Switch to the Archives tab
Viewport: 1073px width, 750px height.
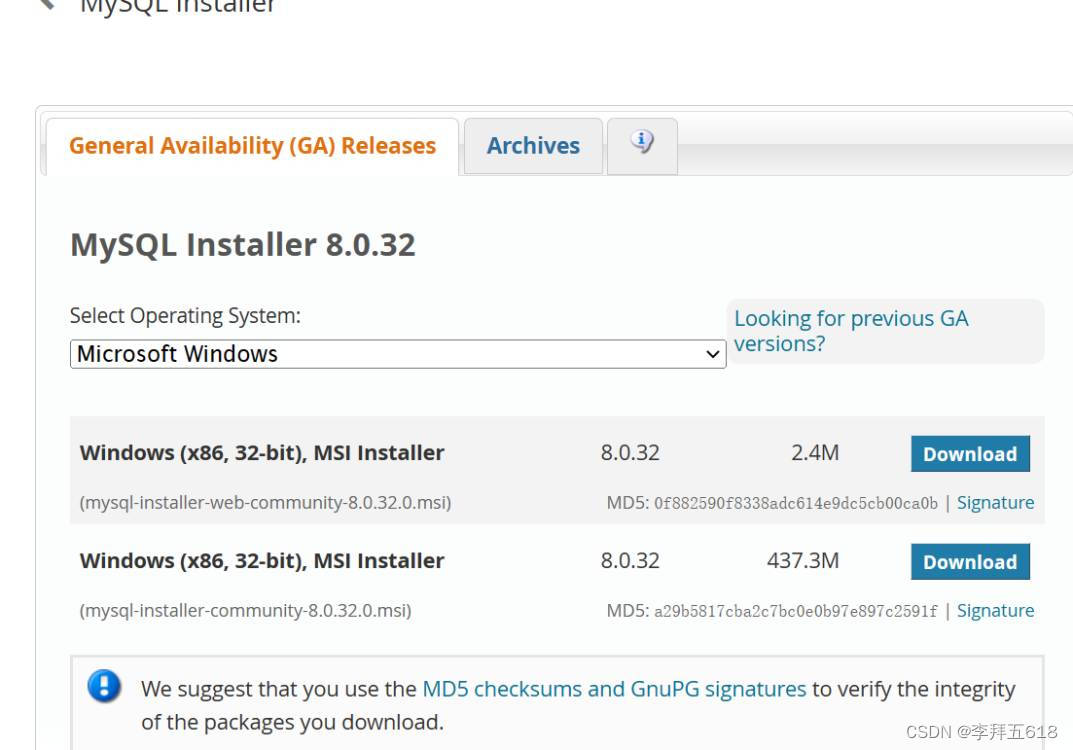[x=533, y=146]
